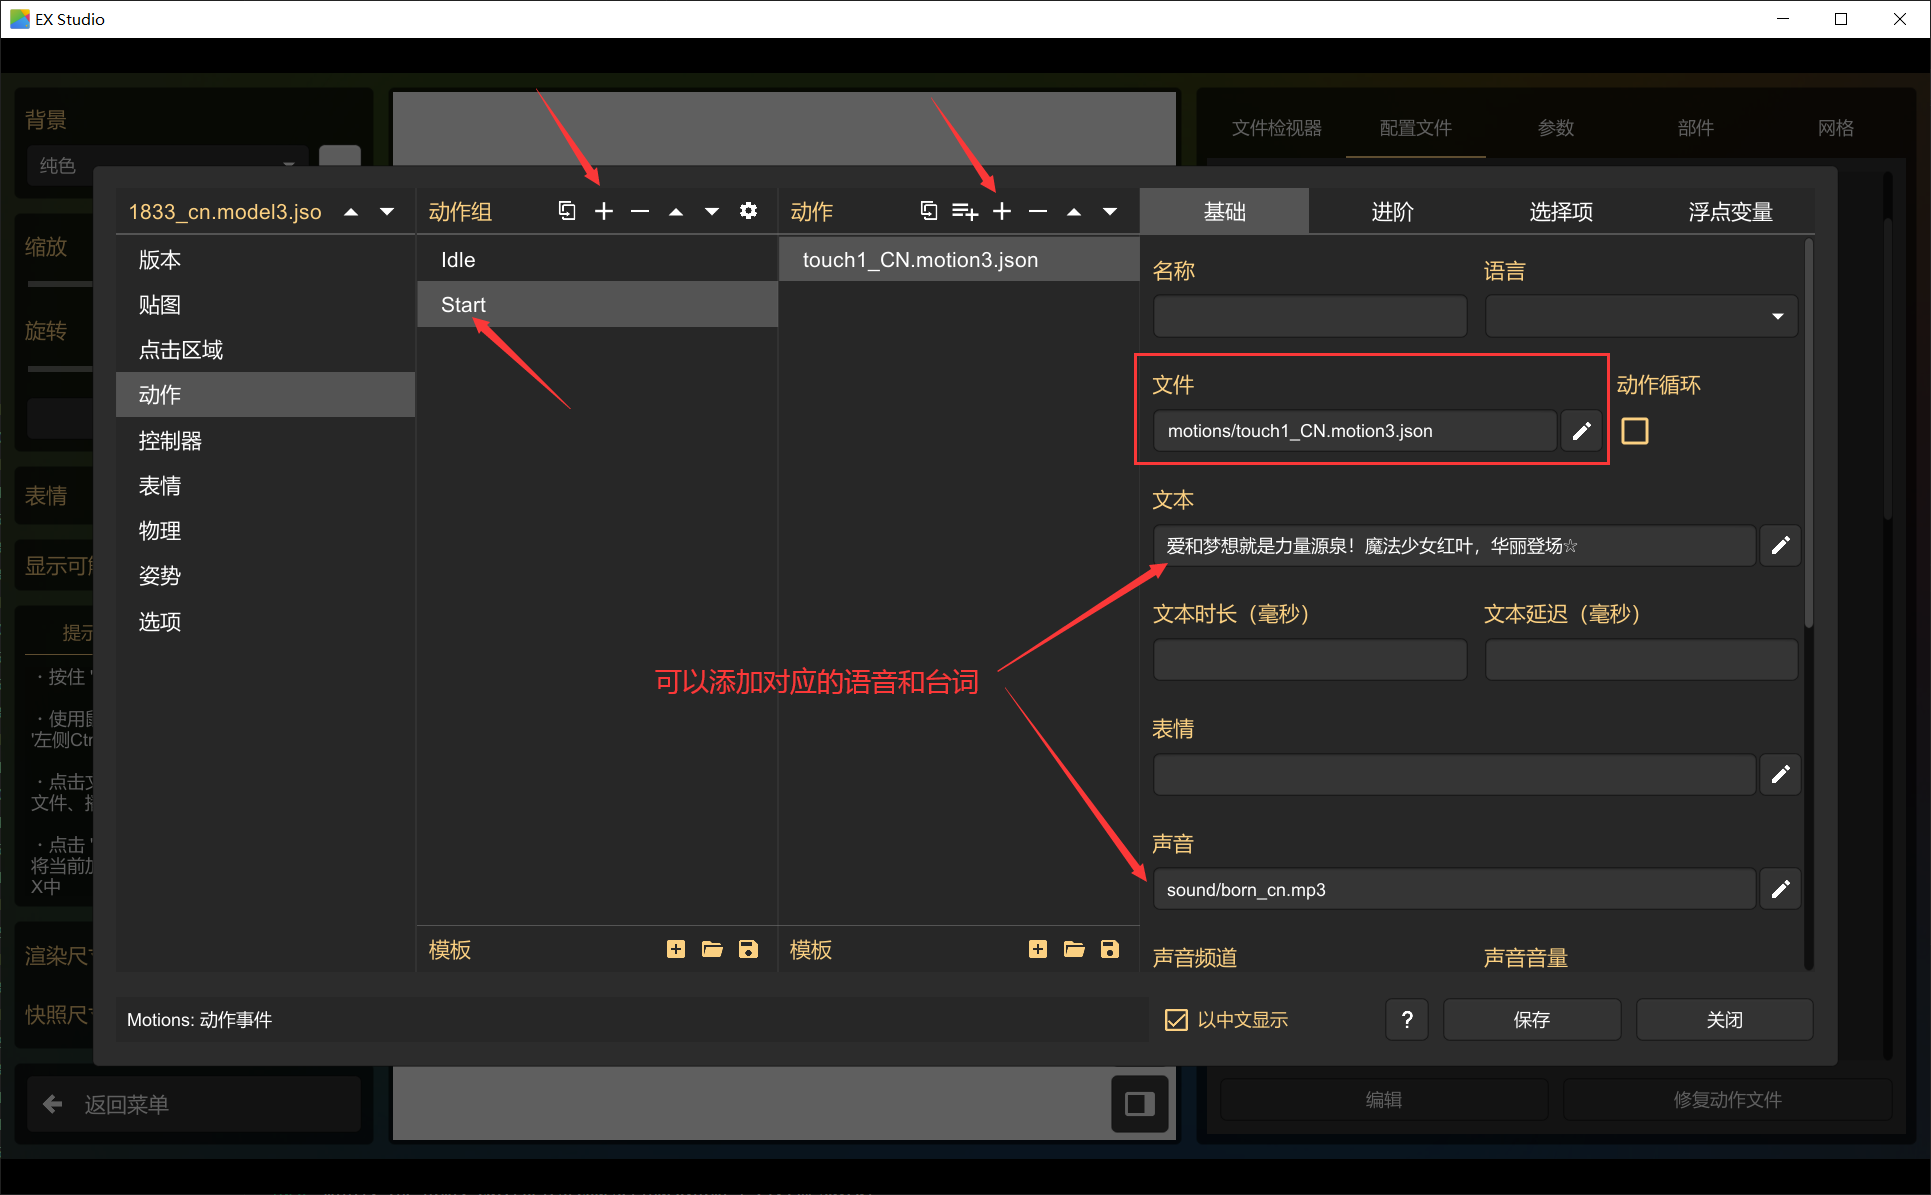This screenshot has height=1195, width=1931.
Task: Copy the selected motion entry
Action: pyautogui.click(x=929, y=211)
